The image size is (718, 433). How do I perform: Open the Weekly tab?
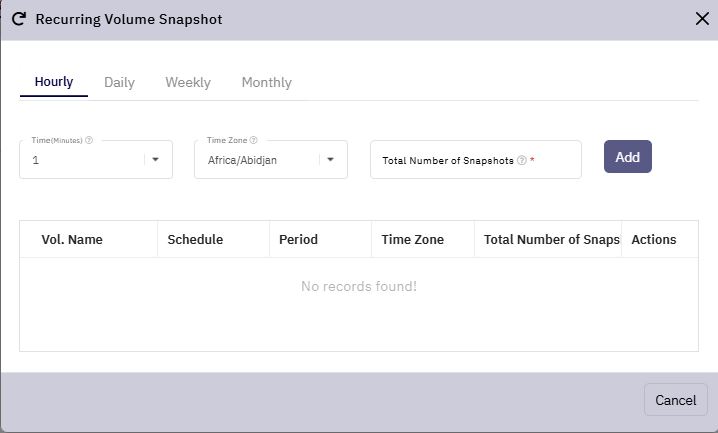[x=188, y=82]
